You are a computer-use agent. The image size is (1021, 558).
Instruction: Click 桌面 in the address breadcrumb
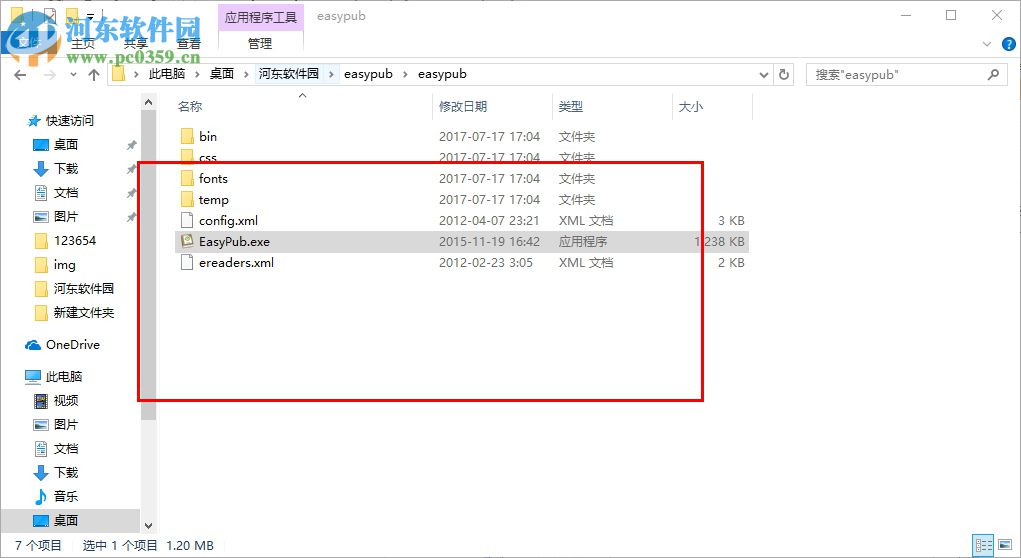pyautogui.click(x=221, y=74)
